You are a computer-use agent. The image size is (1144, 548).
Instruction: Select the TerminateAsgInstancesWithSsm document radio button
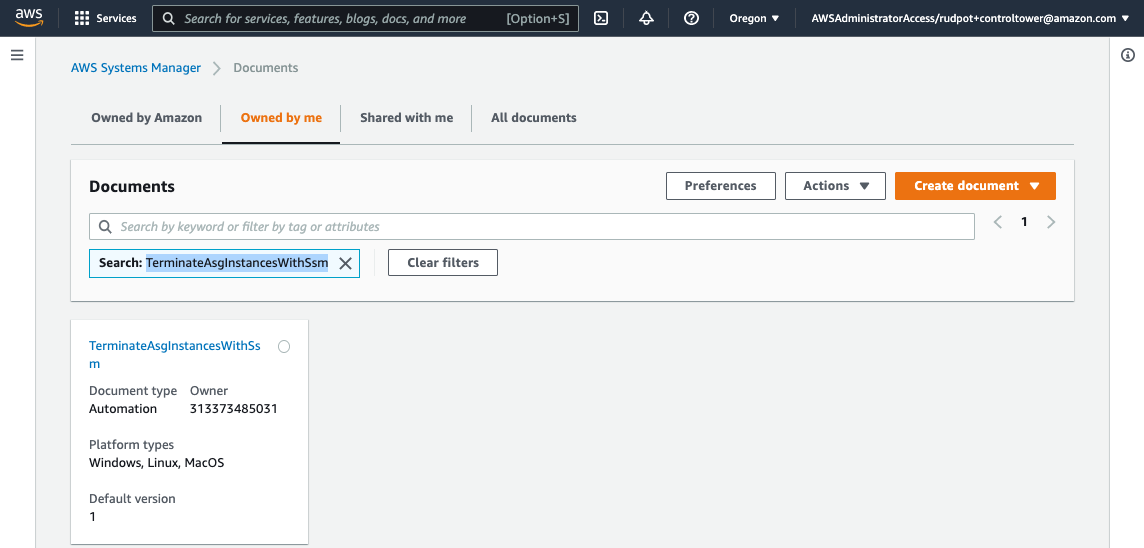[x=284, y=347]
